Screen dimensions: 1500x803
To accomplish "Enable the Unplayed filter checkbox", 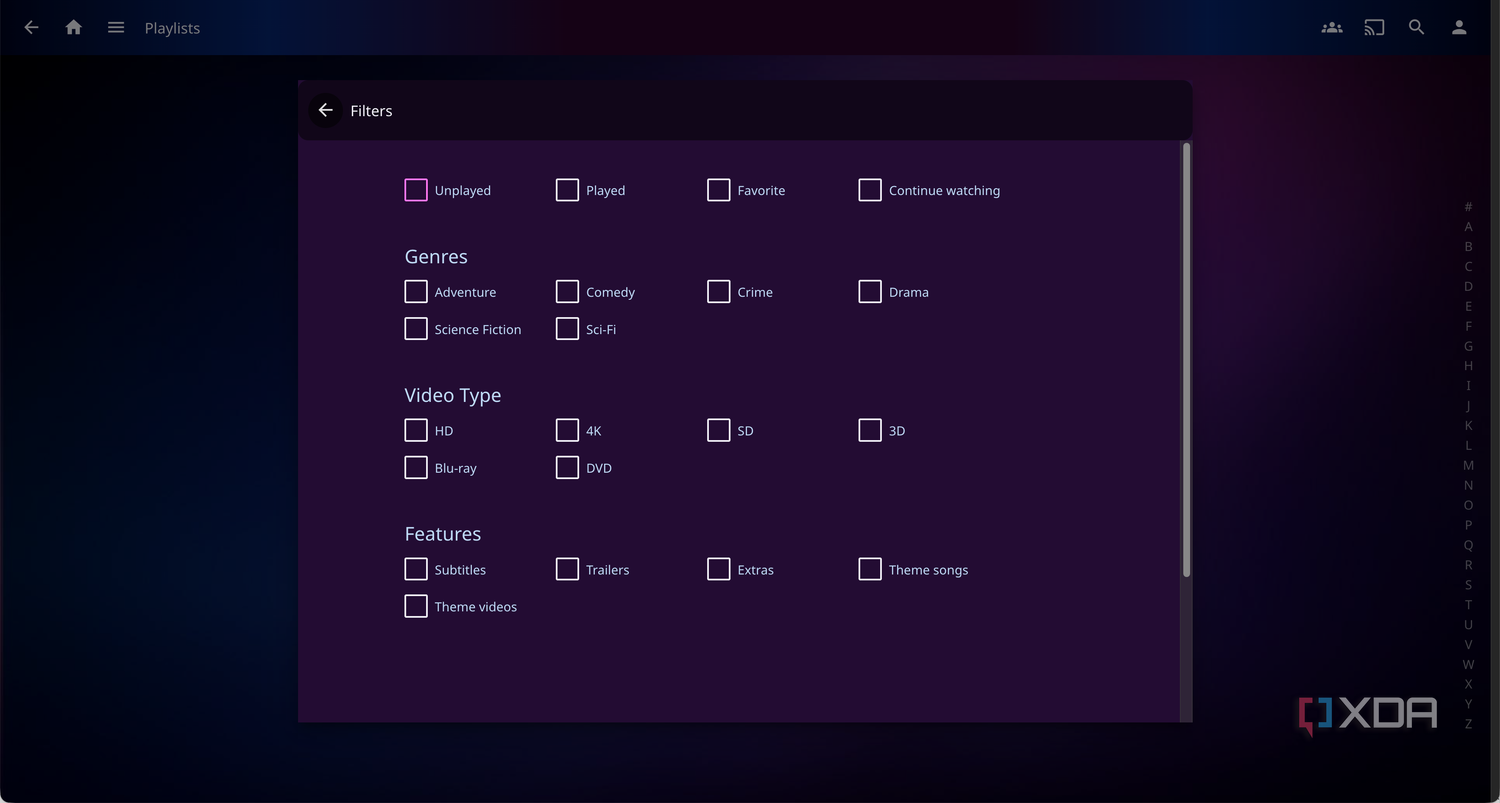I will pyautogui.click(x=416, y=190).
